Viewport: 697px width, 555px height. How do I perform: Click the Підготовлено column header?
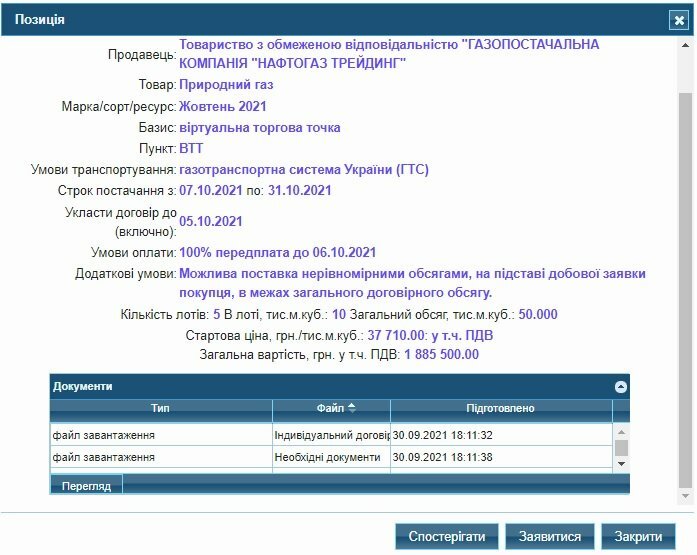(x=501, y=408)
